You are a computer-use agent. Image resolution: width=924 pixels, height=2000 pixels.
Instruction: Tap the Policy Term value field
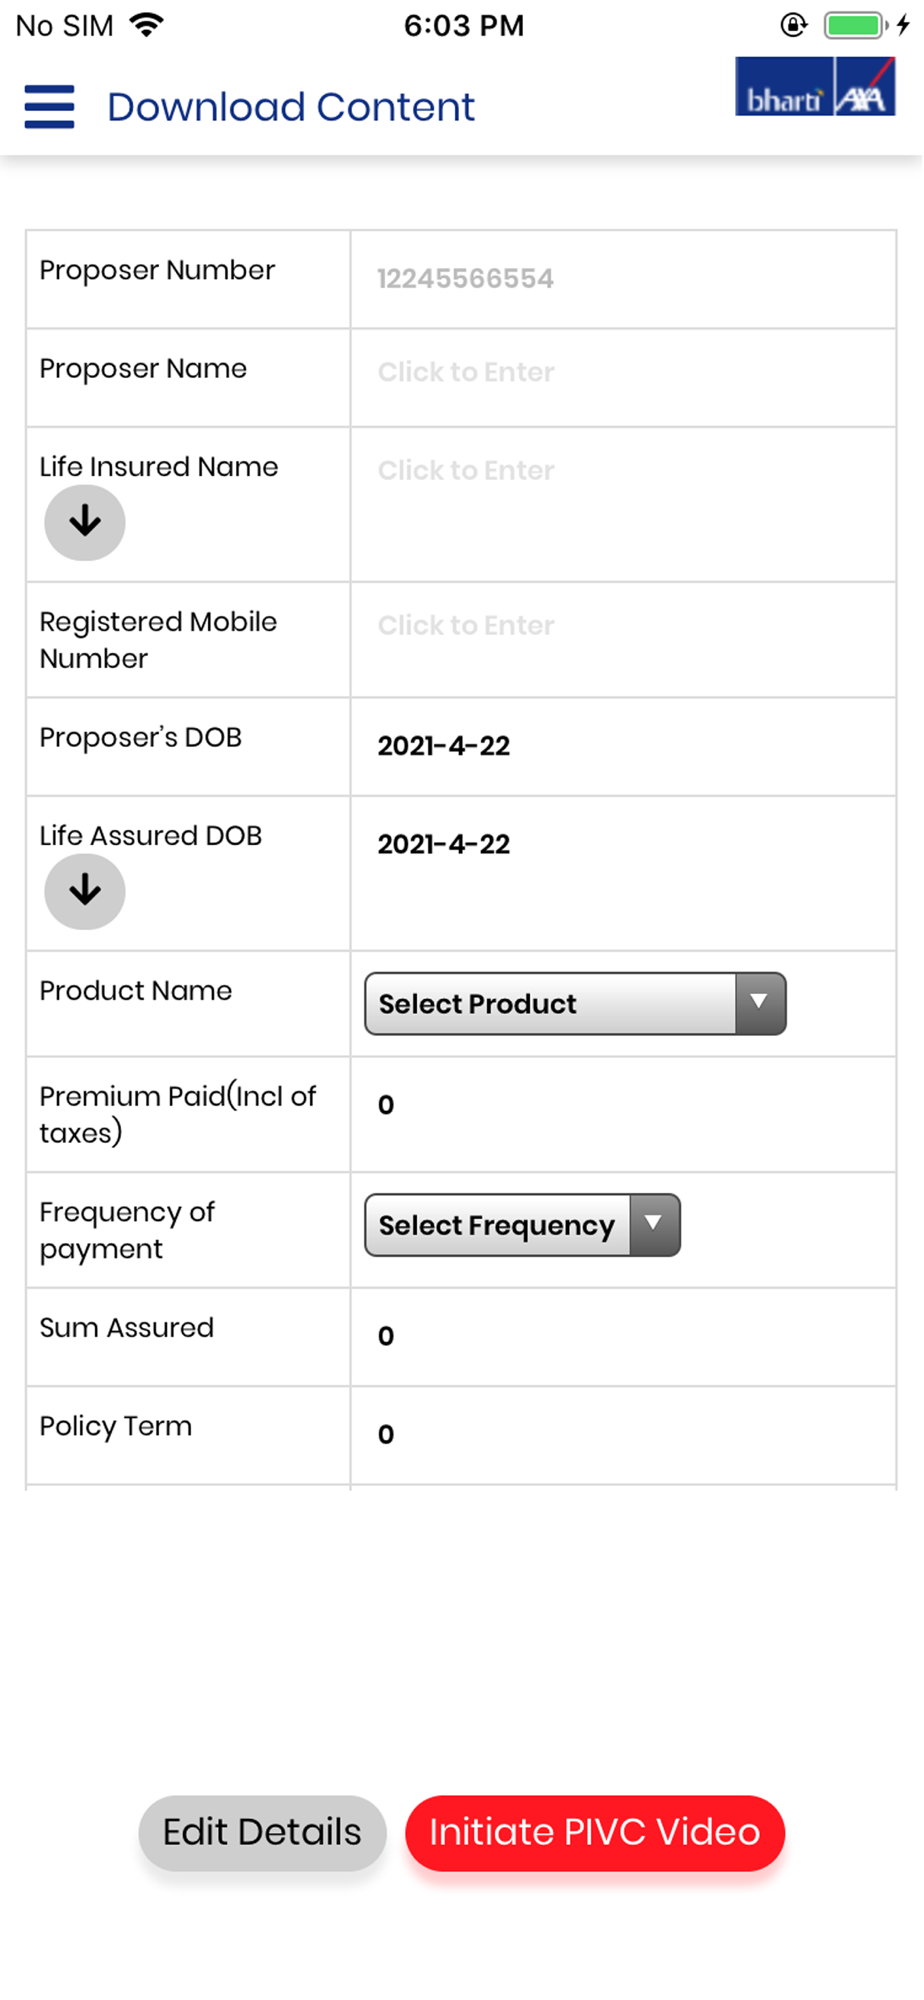(x=623, y=1435)
